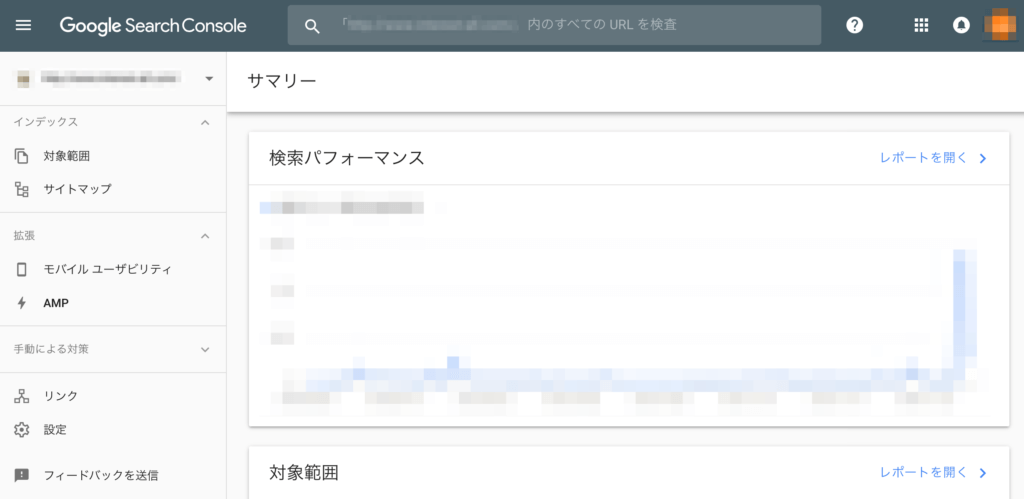Click chevron beside 検索パフォーマンス report link
The image size is (1024, 499).
point(983,158)
